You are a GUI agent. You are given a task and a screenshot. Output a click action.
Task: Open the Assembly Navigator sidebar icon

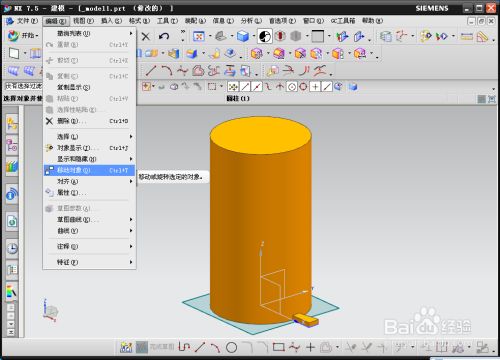12,124
